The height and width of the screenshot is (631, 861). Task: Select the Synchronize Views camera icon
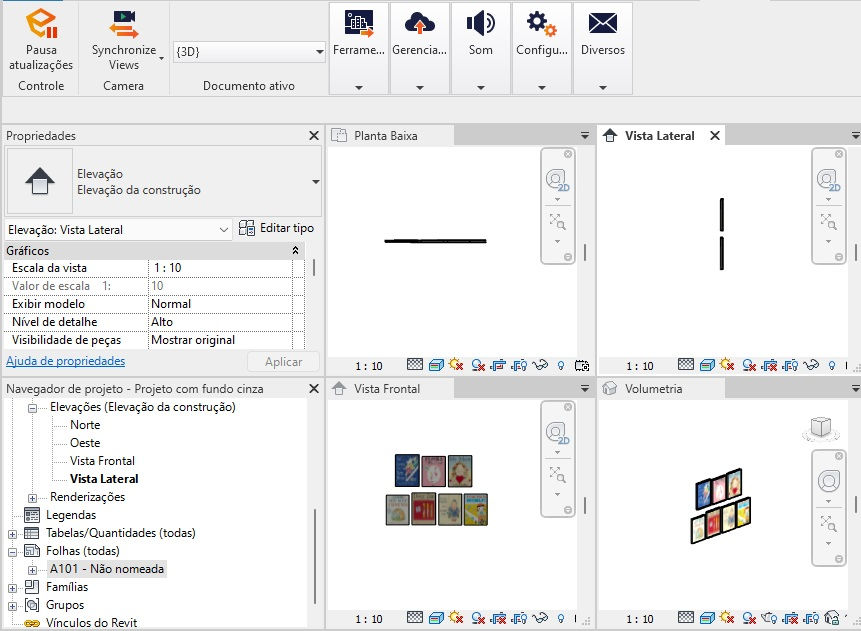click(123, 20)
